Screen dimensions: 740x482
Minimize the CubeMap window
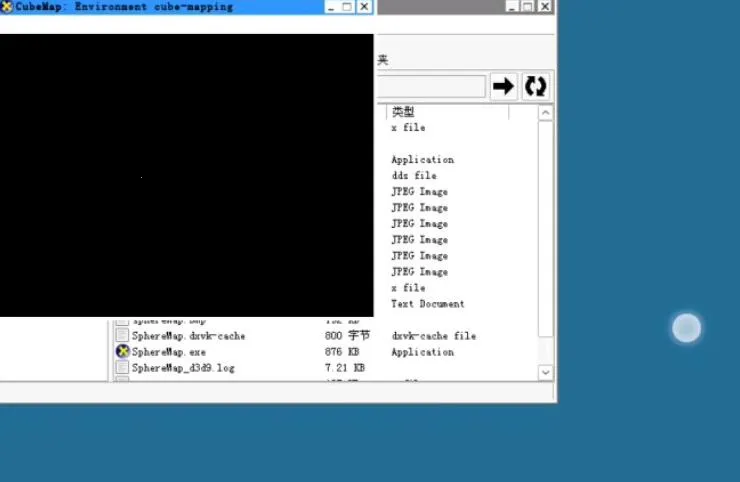[331, 7]
